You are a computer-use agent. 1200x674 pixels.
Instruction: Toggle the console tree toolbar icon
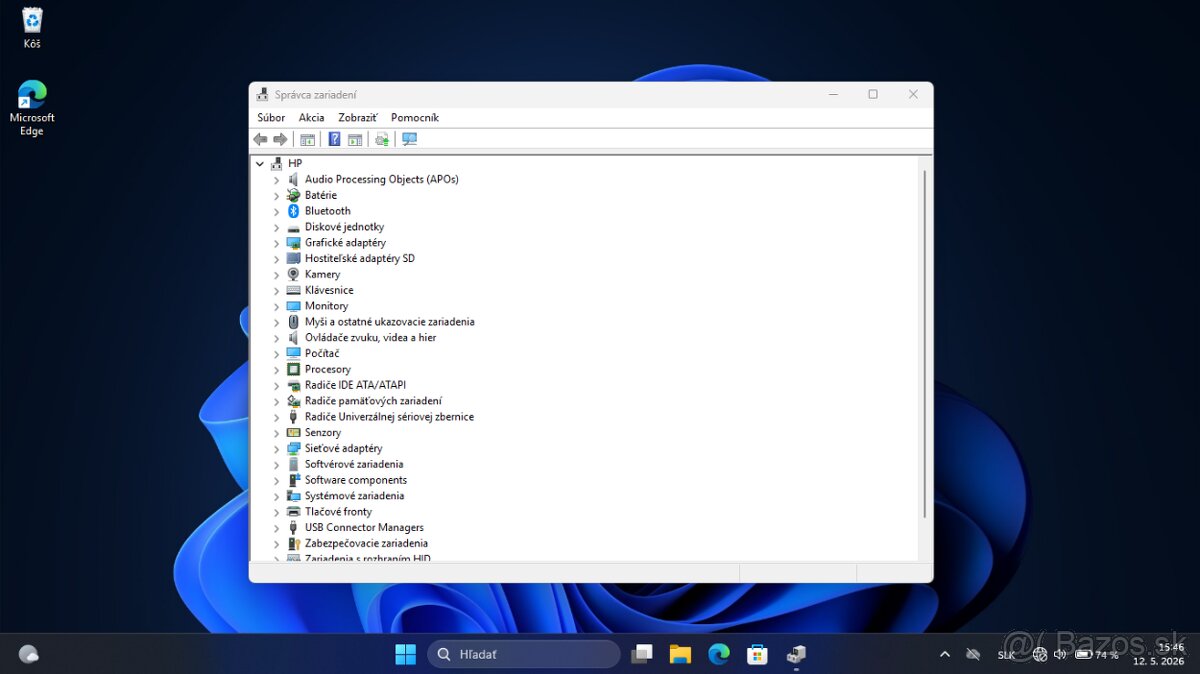307,139
